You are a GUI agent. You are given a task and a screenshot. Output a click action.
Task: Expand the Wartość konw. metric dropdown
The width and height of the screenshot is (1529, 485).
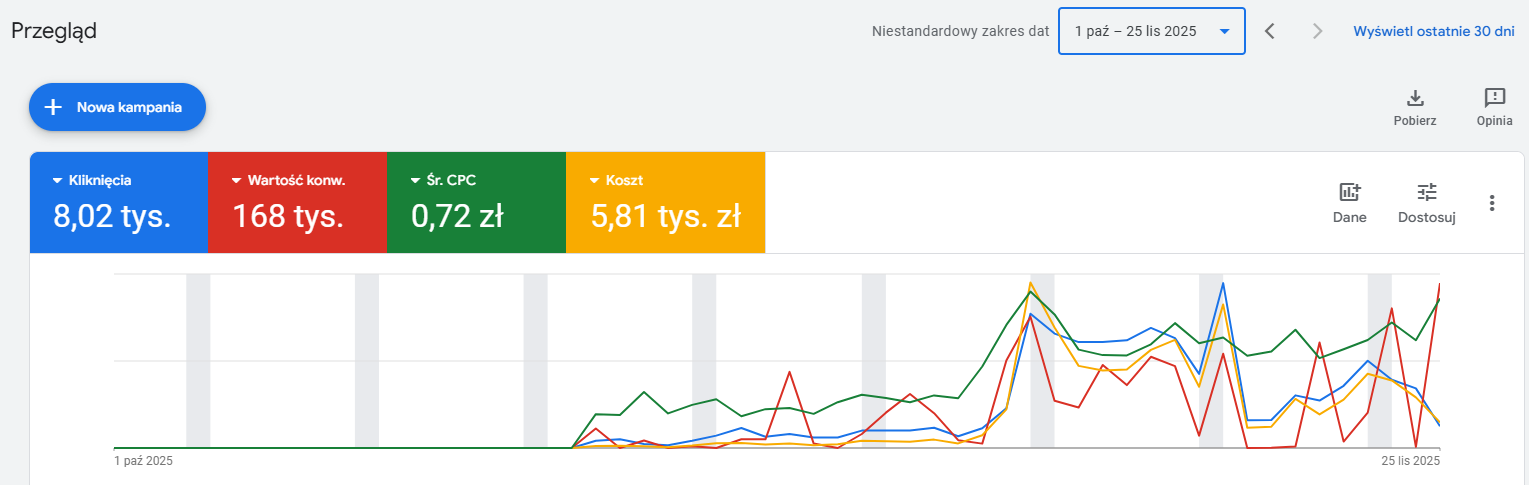click(x=237, y=181)
